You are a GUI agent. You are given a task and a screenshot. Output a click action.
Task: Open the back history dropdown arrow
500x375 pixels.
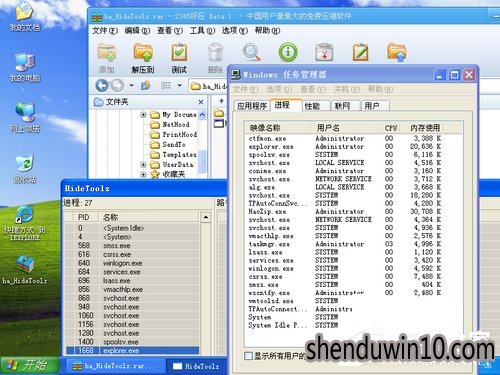click(132, 86)
